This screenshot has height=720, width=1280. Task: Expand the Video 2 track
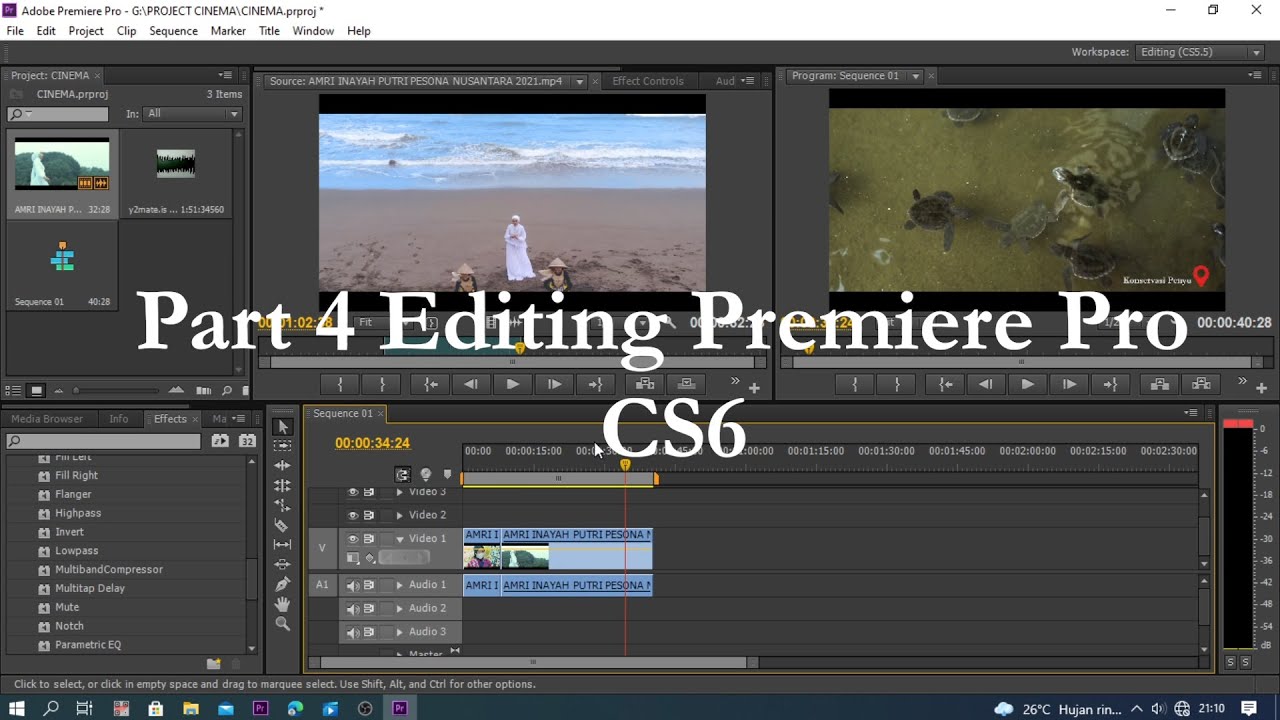[400, 515]
